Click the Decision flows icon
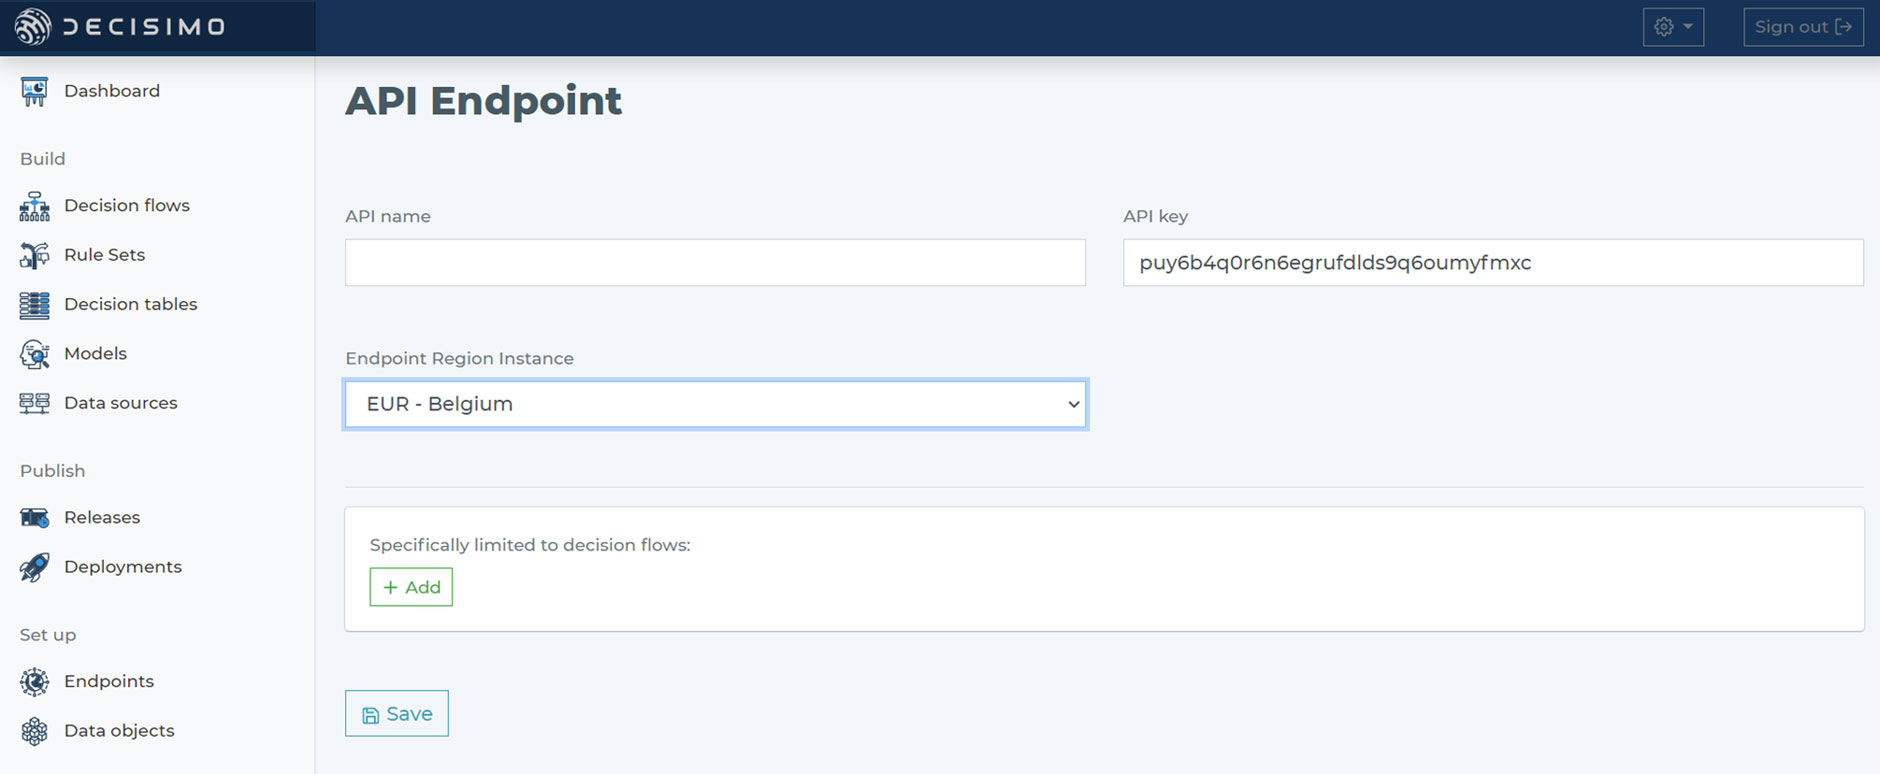1880x774 pixels. [34, 206]
